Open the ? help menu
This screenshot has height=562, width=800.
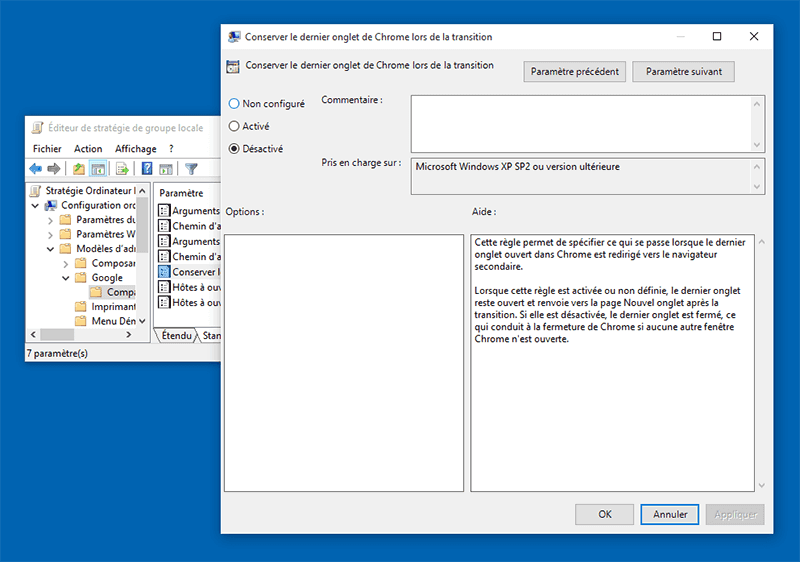pyautogui.click(x=171, y=148)
